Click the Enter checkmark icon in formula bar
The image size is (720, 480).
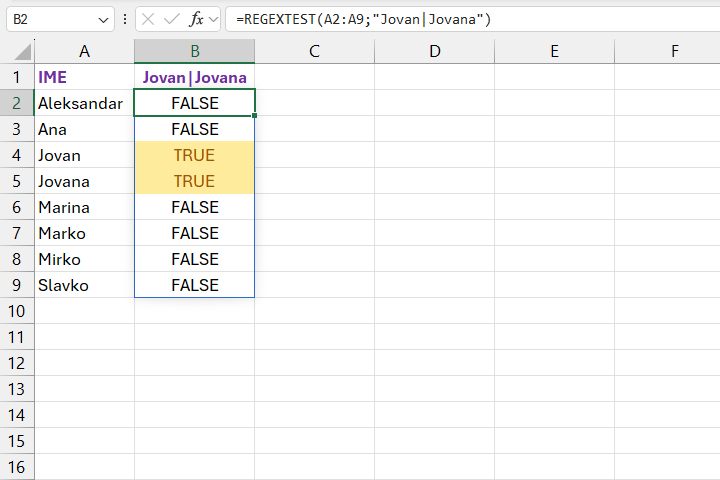coord(171,19)
